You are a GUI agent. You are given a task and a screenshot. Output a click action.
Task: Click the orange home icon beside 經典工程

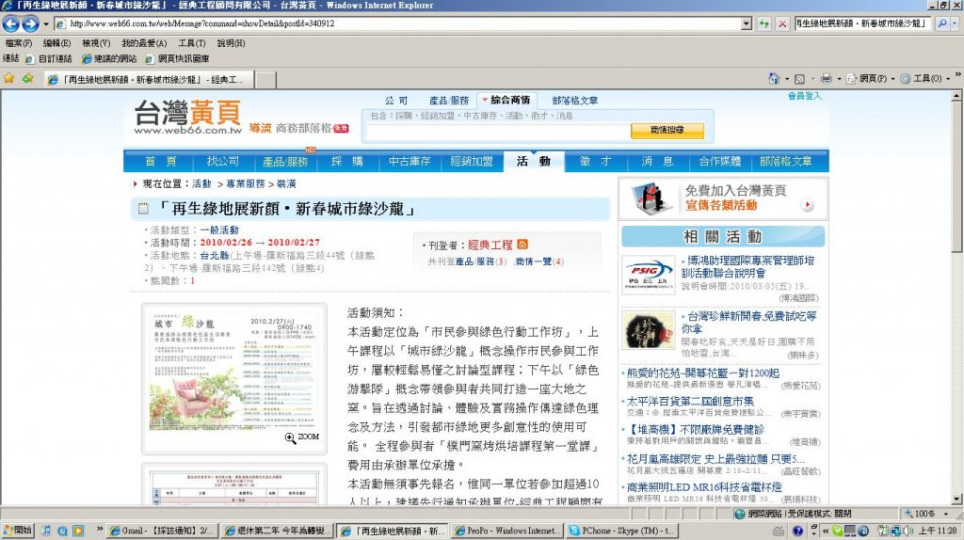tap(523, 244)
